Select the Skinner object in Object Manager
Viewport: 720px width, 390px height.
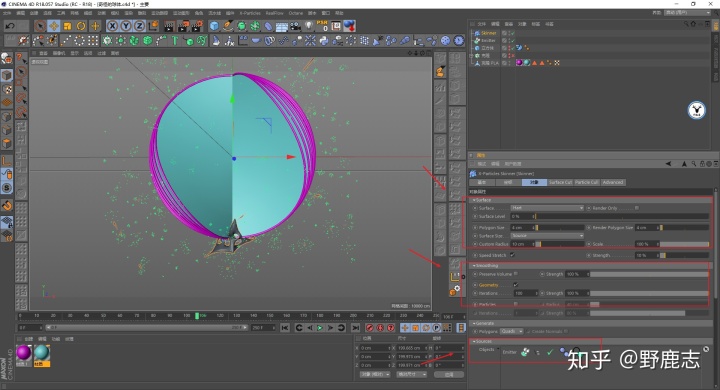(489, 33)
